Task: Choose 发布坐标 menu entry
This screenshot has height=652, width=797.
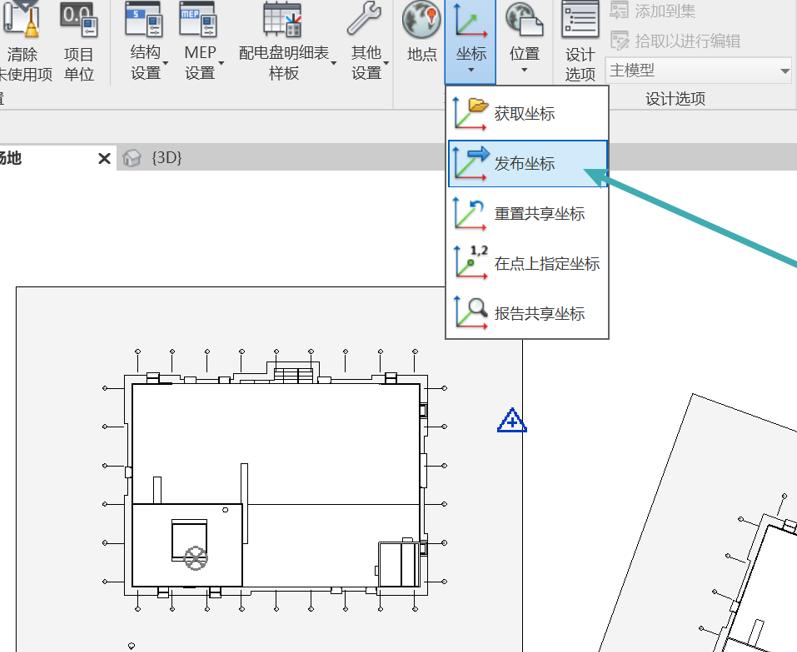Action: (x=526, y=163)
